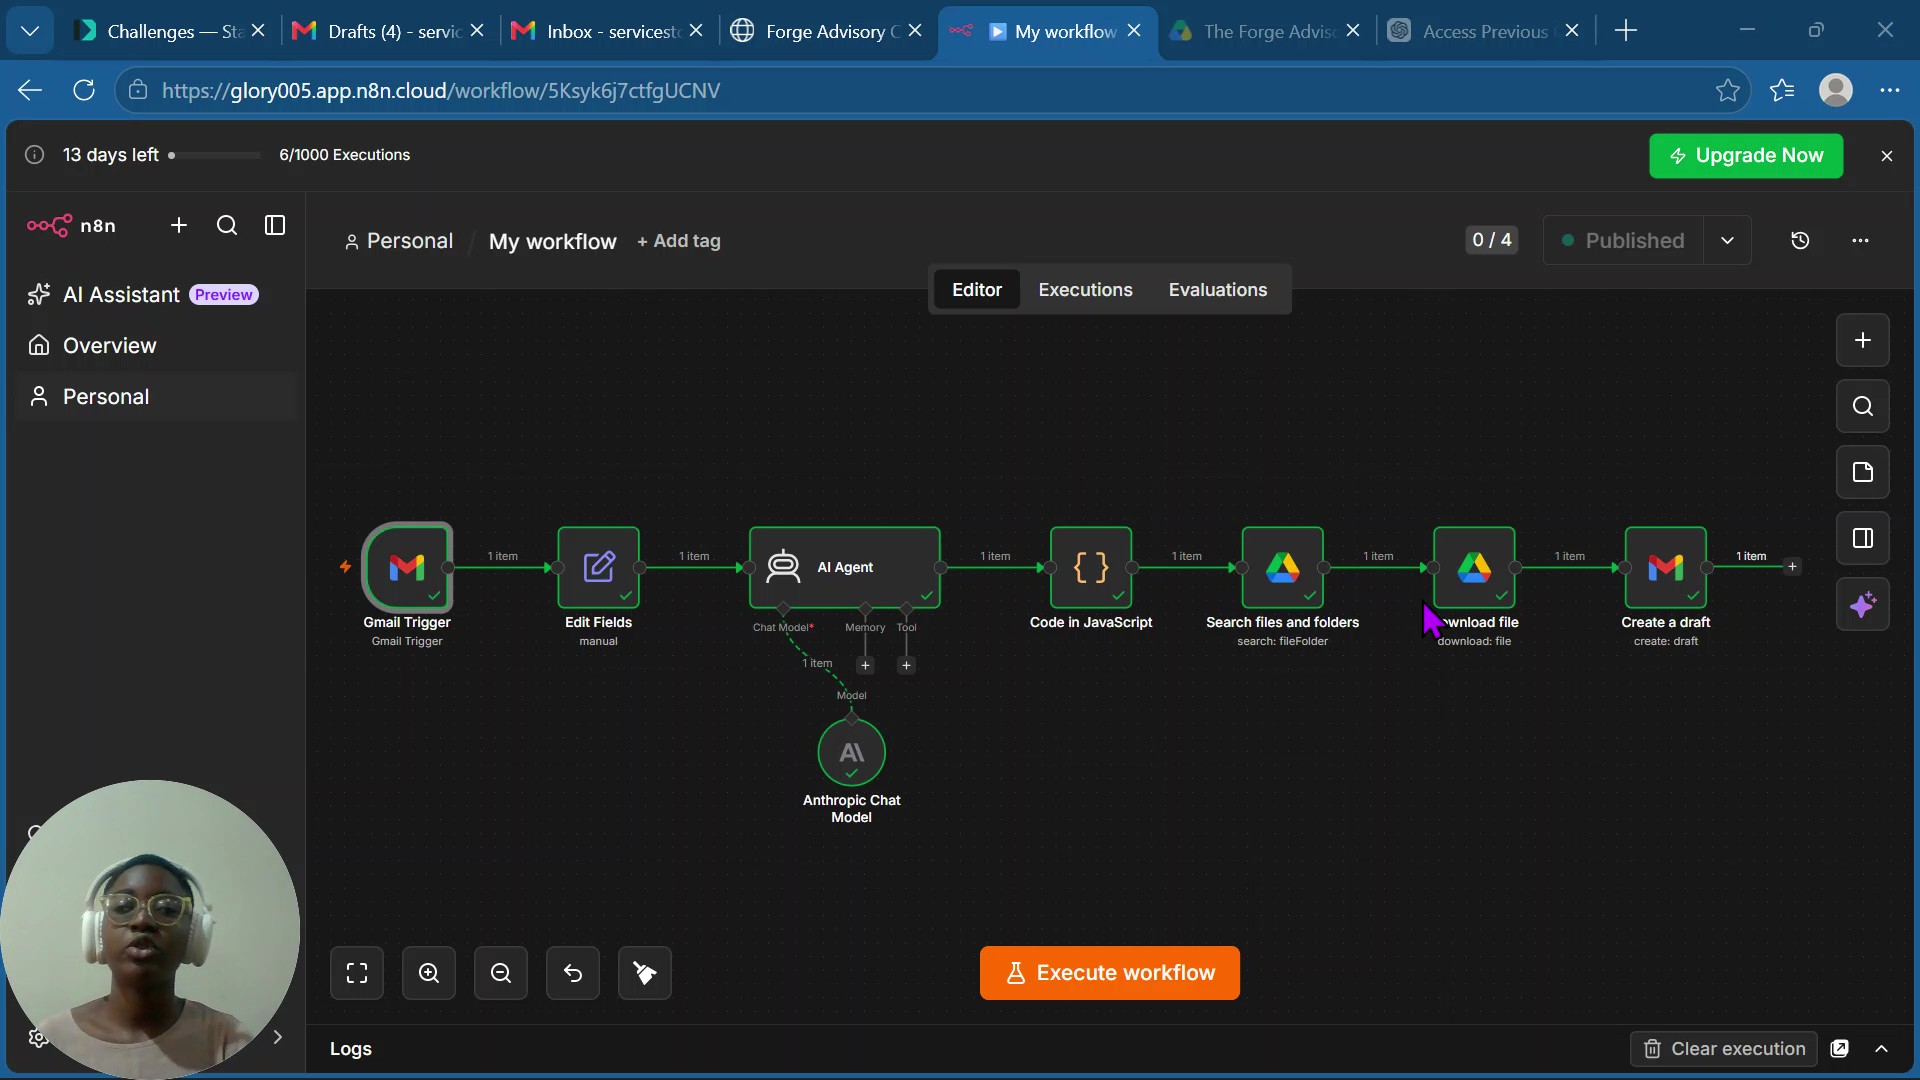Add a sticky note to canvas

[x=1862, y=472]
